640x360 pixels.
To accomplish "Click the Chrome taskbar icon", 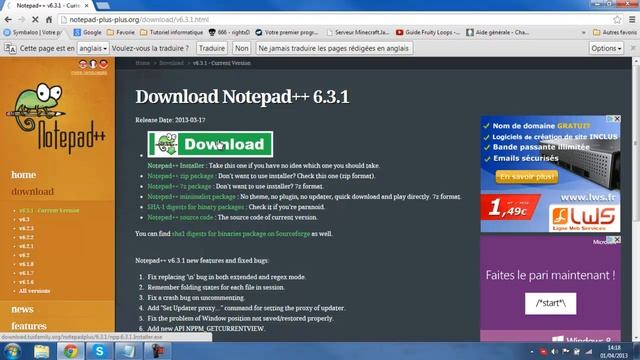I will [70, 351].
